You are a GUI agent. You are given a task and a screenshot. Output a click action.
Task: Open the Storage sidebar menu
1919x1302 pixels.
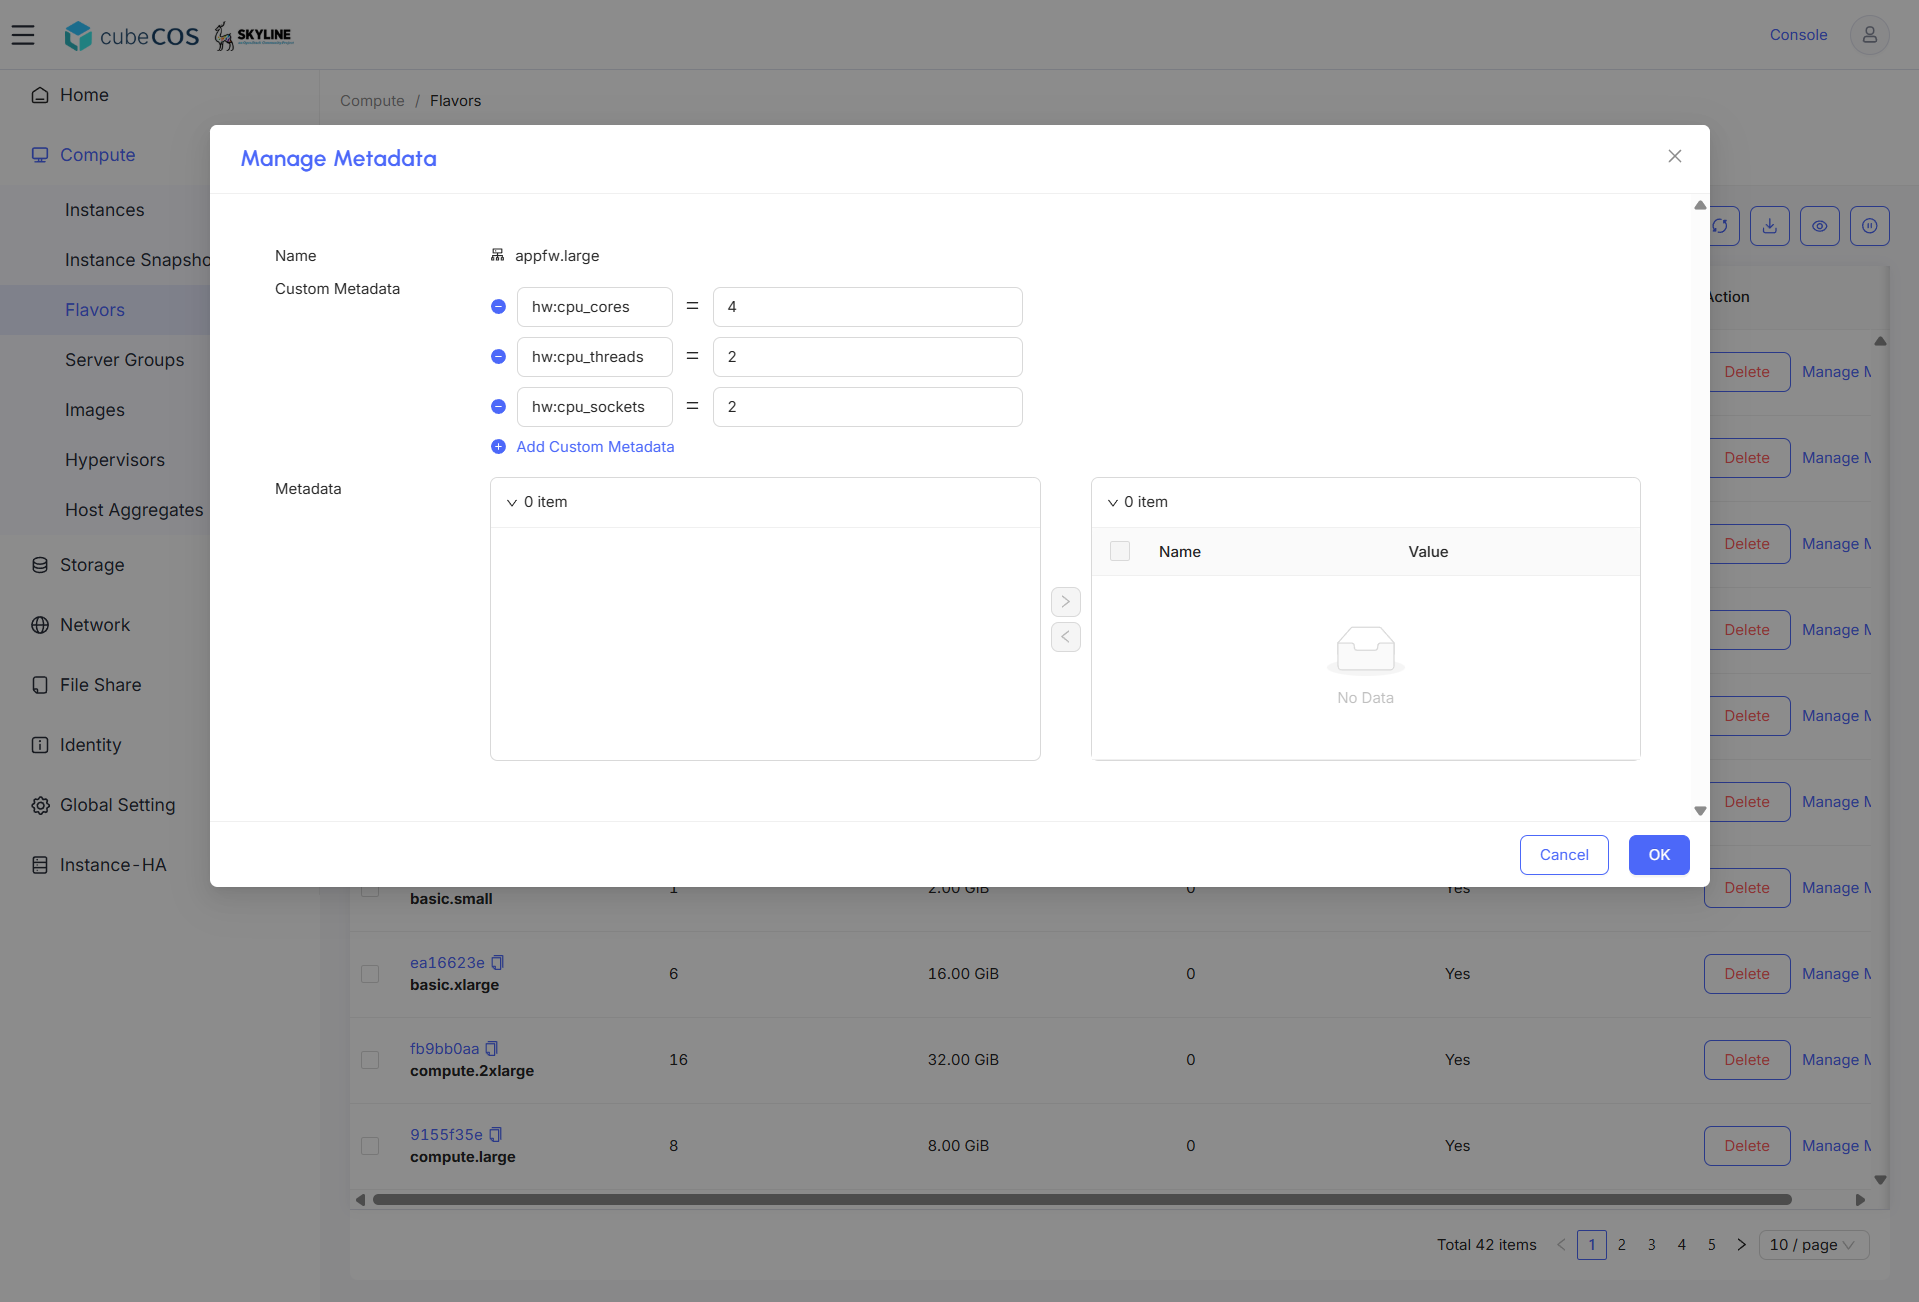(x=92, y=565)
